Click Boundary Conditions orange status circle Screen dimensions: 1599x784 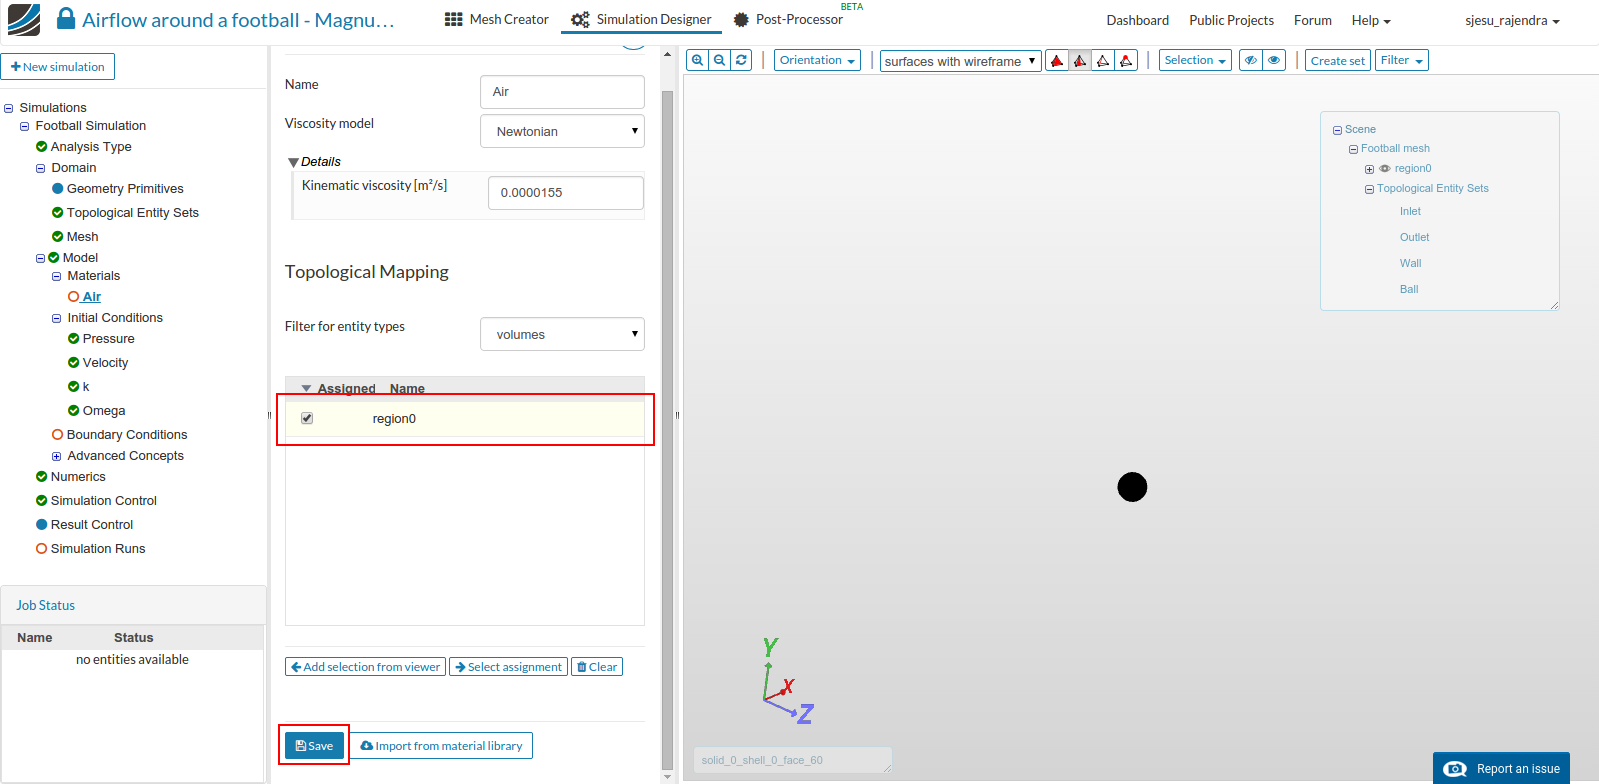[57, 435]
